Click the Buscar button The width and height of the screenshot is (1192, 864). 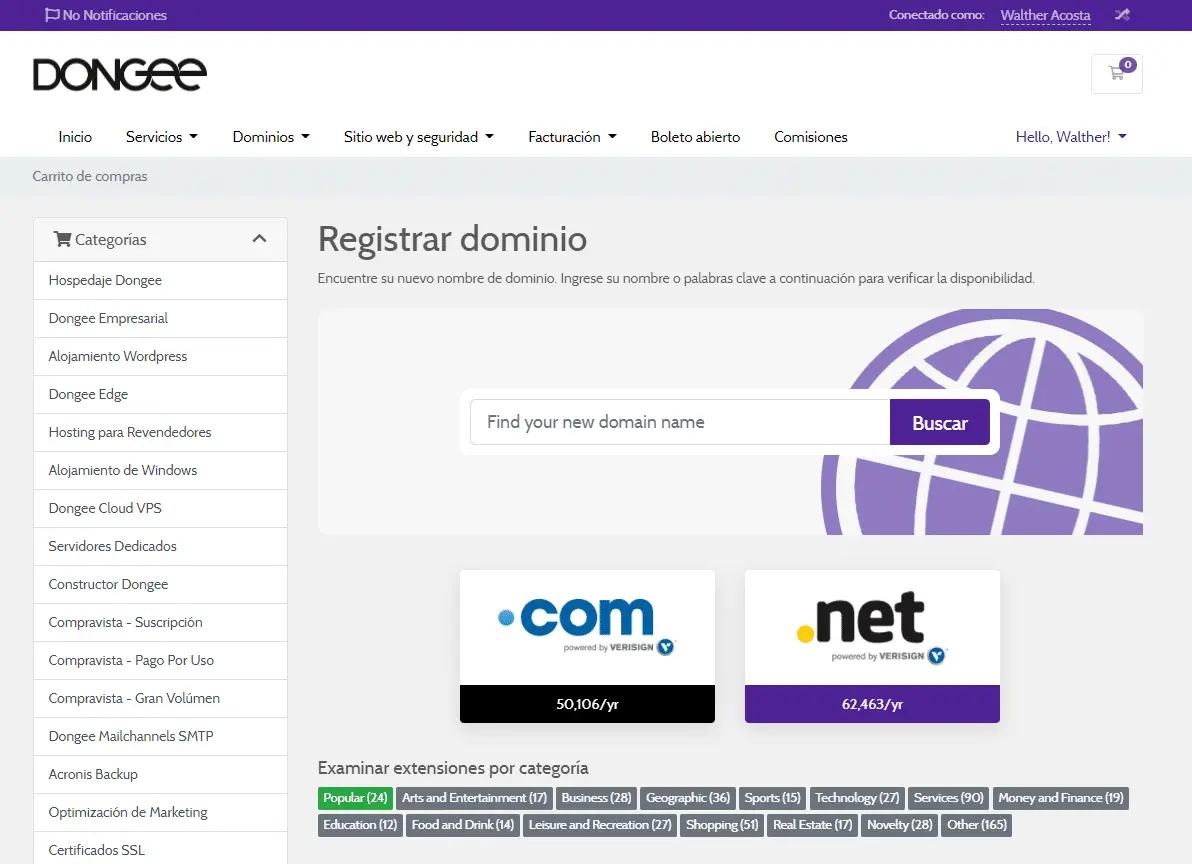pyautogui.click(x=940, y=423)
